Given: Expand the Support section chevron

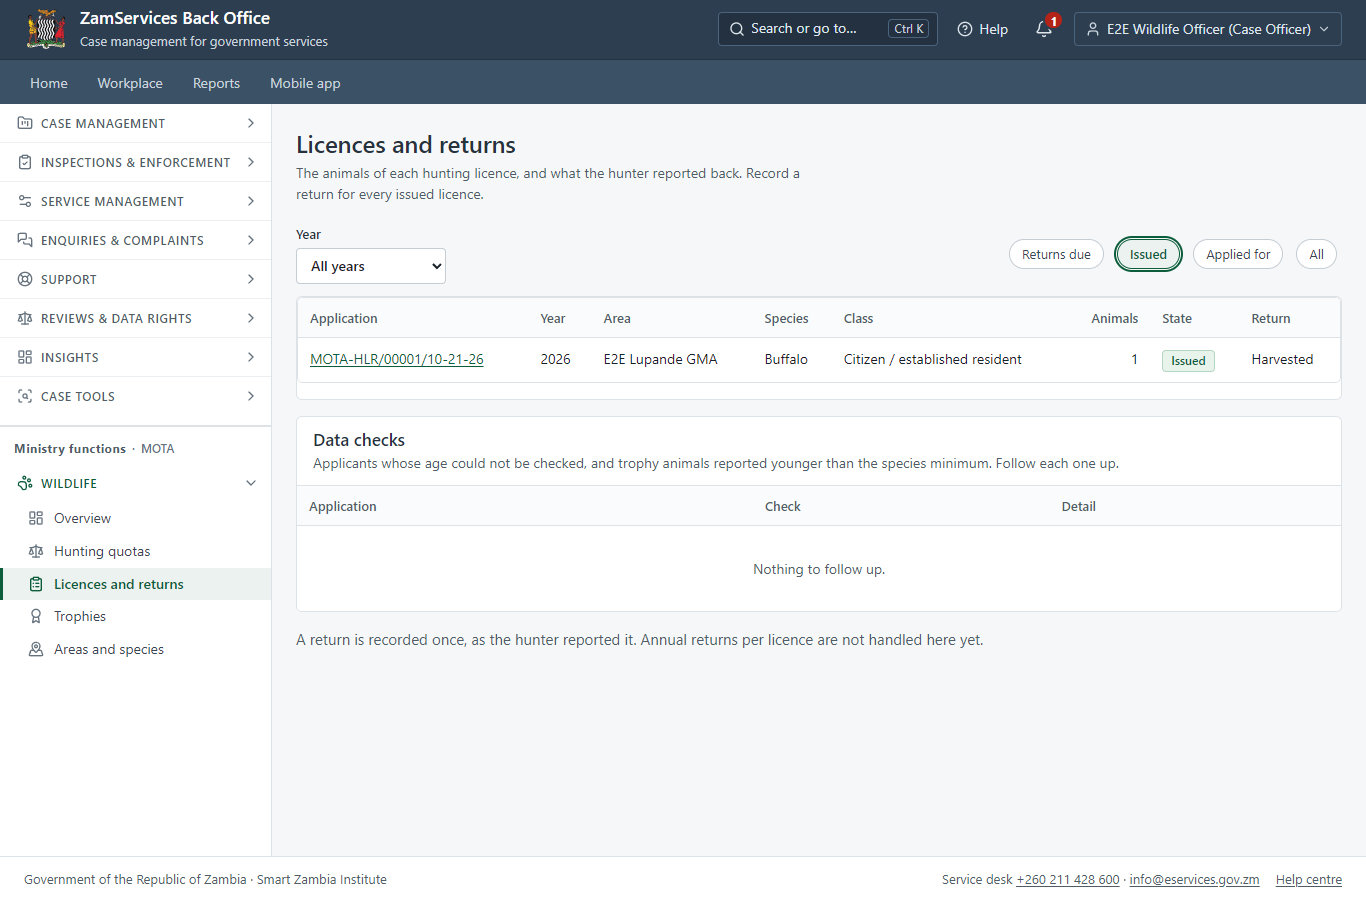Looking at the screenshot, I should 251,279.
